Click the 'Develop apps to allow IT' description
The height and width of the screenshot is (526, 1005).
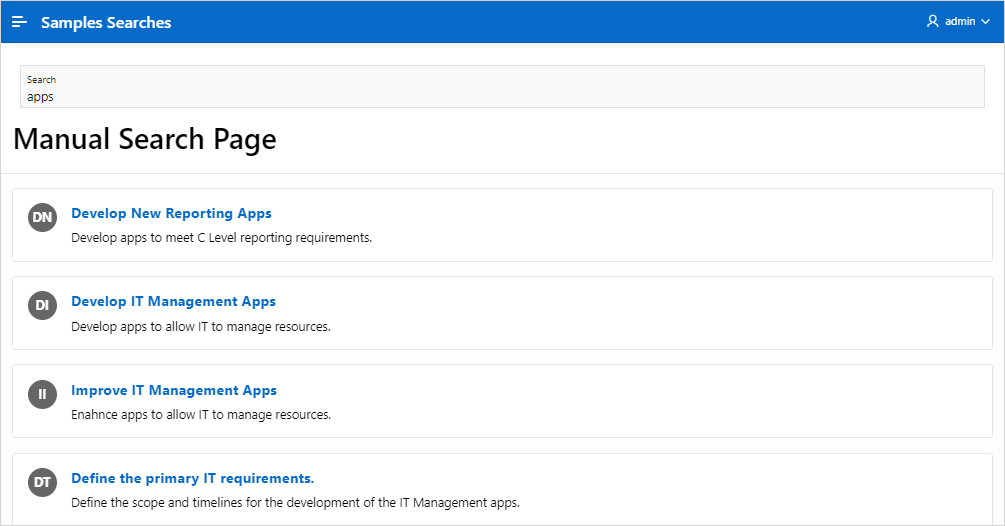pos(200,326)
